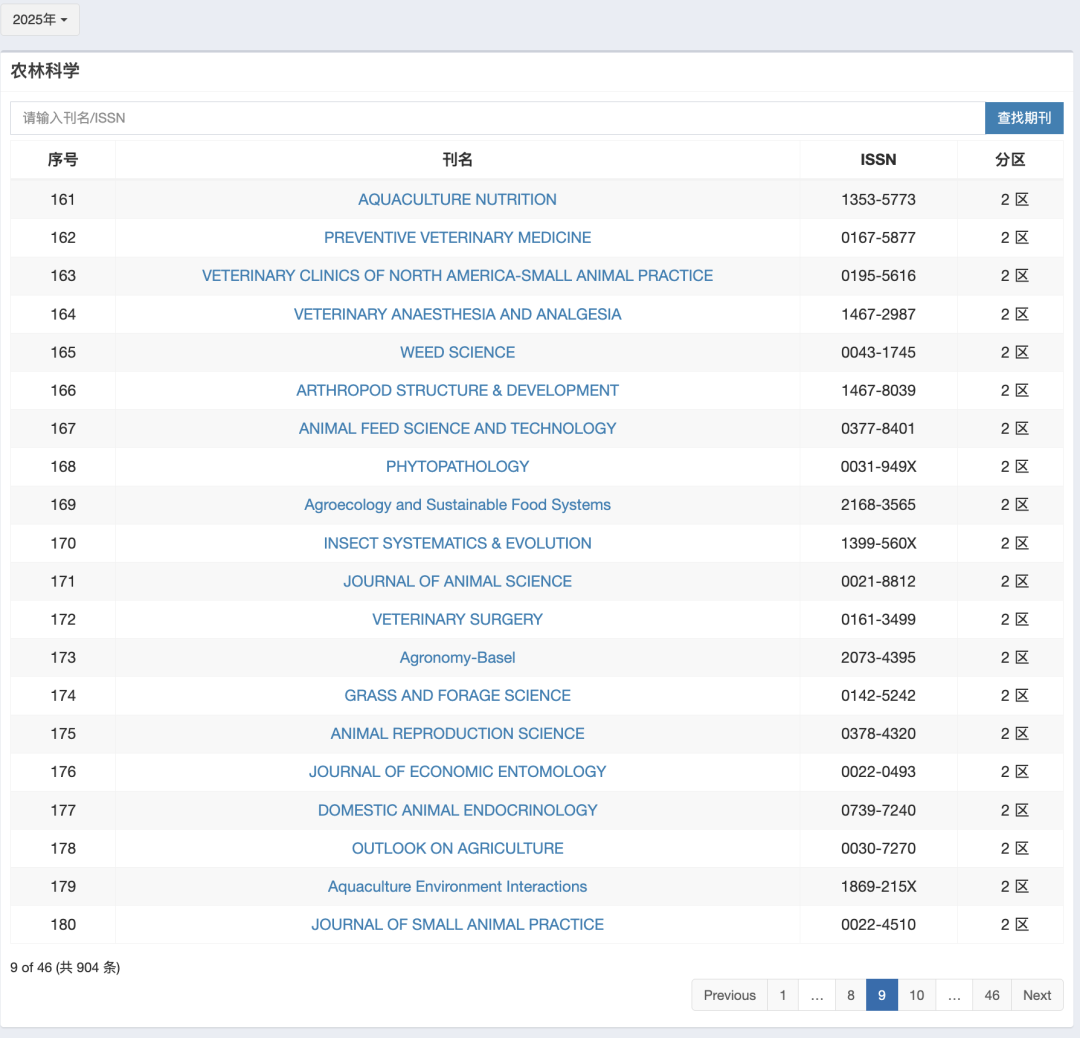The image size is (1080, 1038).
Task: Open VETERINARY SURGERY journal link
Action: (x=457, y=619)
